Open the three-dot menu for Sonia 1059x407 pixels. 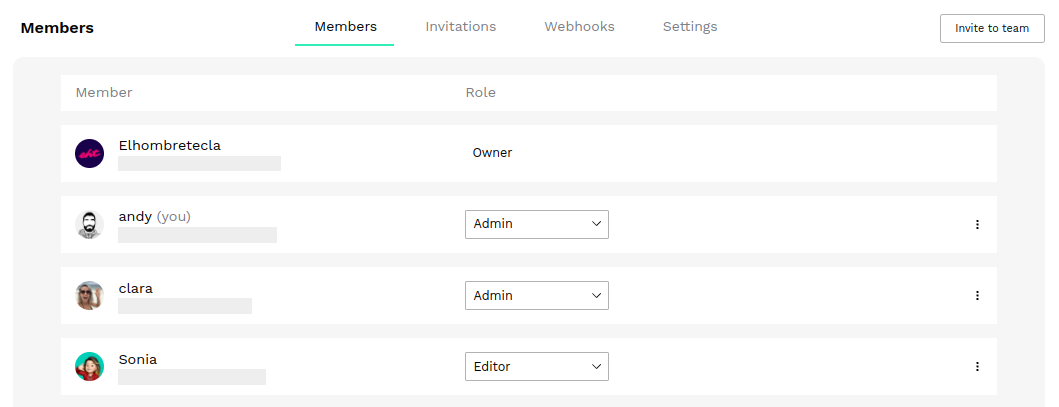[977, 367]
